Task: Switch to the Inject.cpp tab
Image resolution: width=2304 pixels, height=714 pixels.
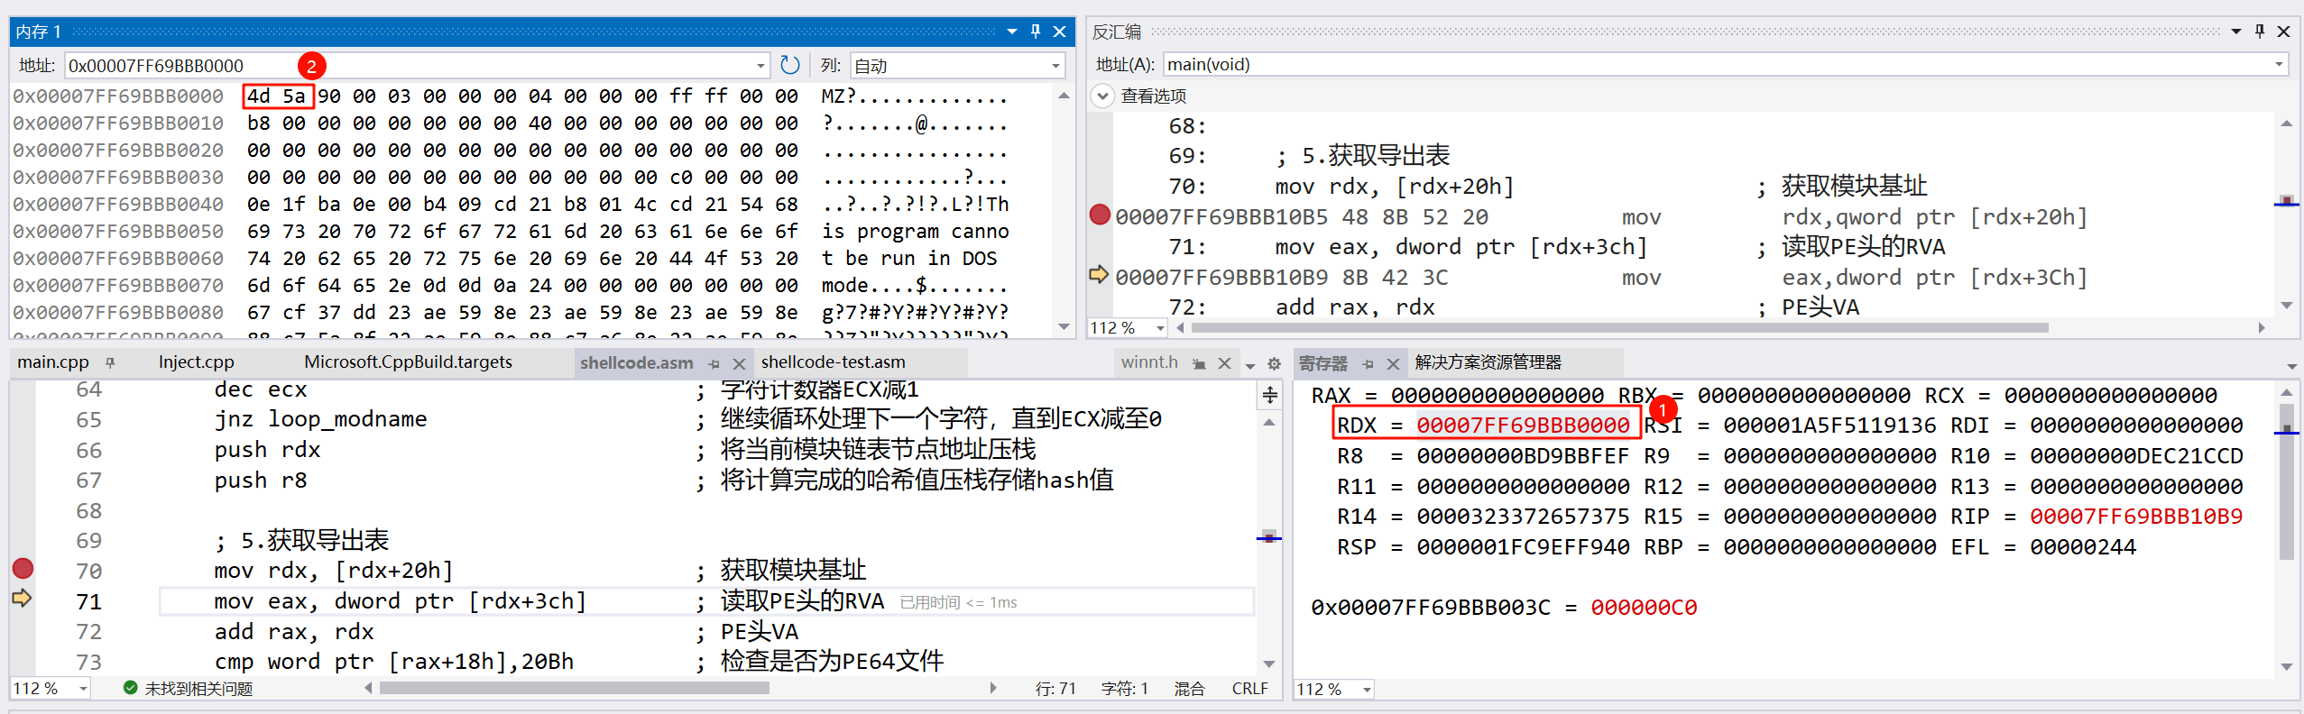Action: tap(196, 362)
